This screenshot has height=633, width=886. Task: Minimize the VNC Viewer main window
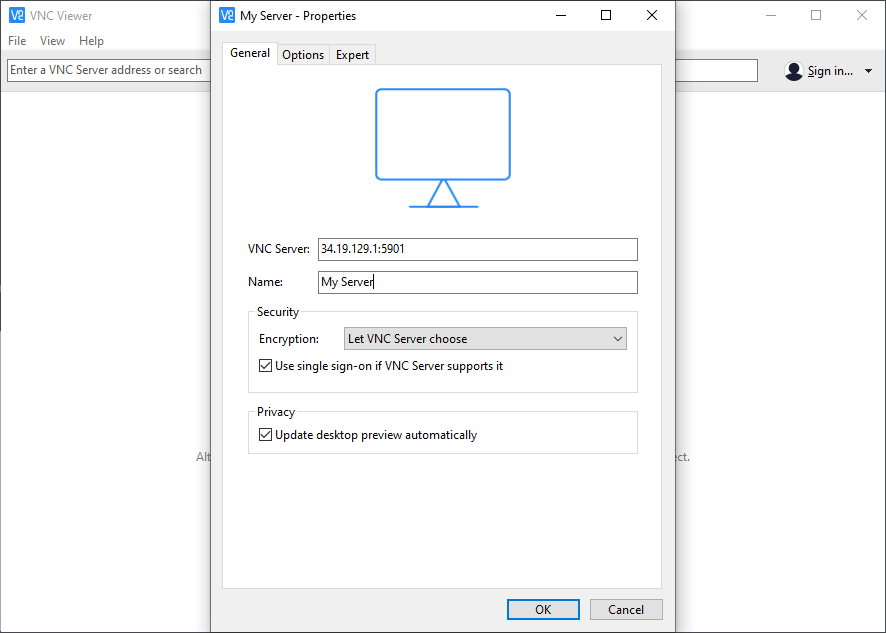(x=771, y=15)
